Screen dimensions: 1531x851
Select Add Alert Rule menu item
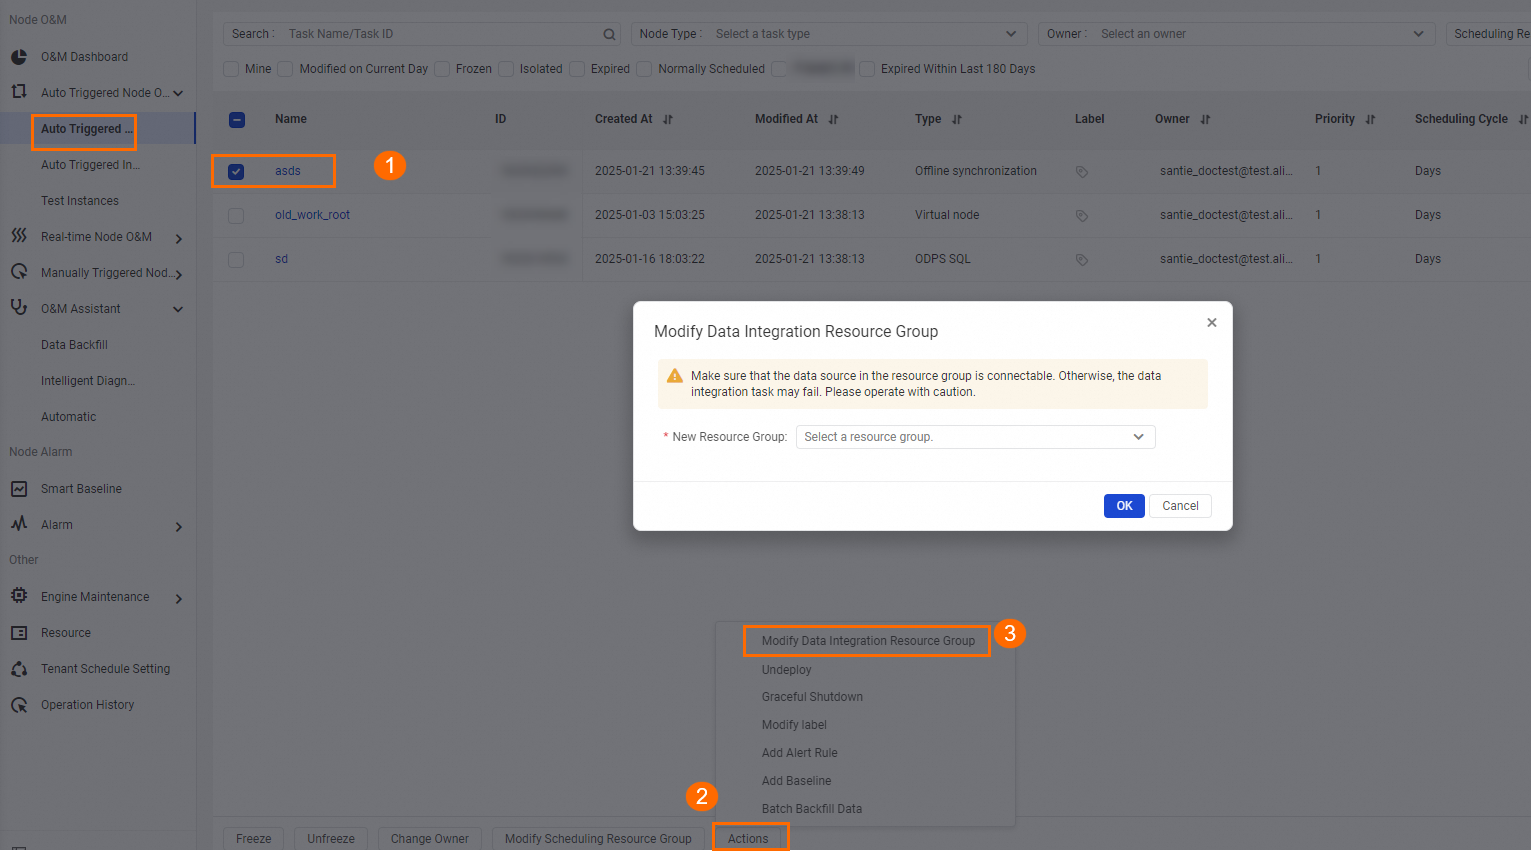click(799, 753)
